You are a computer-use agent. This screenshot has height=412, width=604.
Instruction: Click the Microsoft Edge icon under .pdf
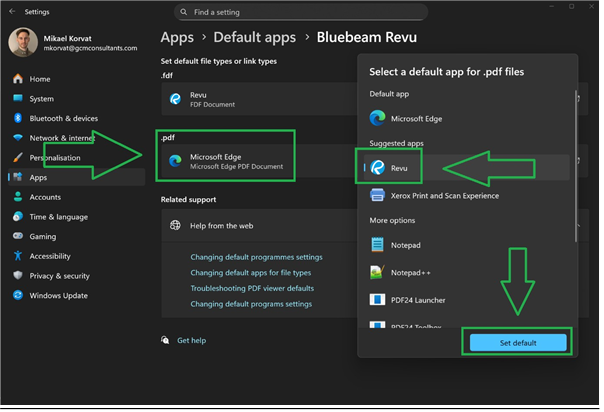coord(175,161)
